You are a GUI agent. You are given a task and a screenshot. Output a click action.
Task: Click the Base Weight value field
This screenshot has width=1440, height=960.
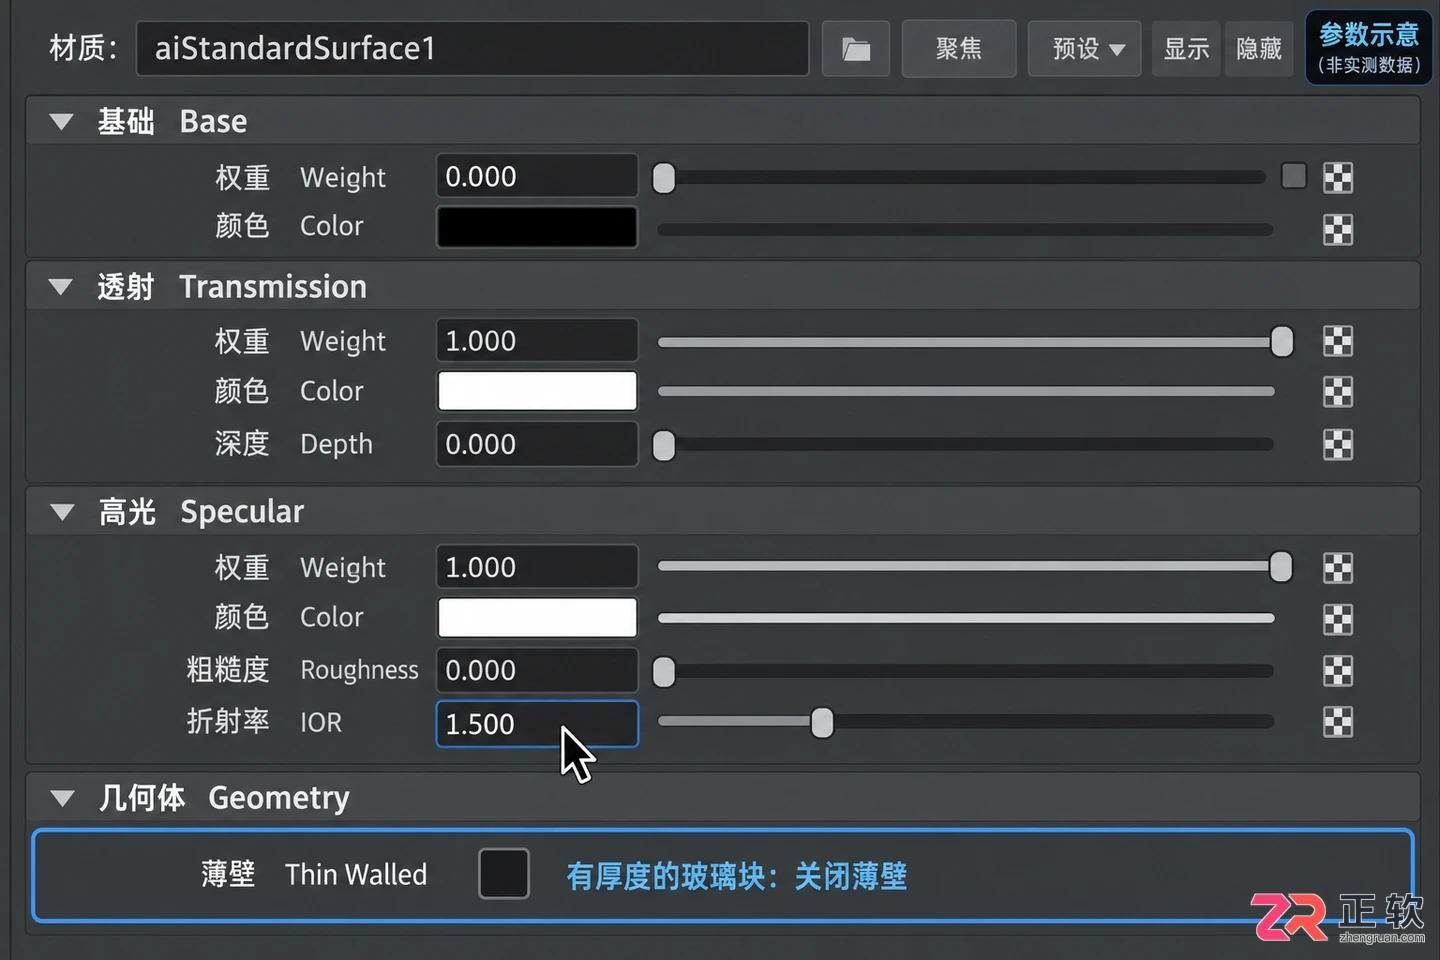(537, 177)
